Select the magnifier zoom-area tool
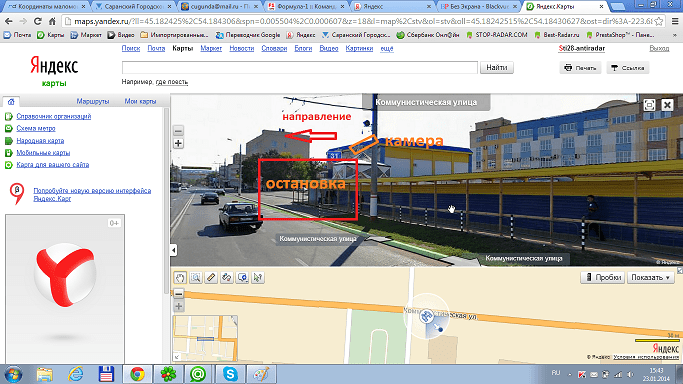Screen dimensions: 683x384 (196, 277)
